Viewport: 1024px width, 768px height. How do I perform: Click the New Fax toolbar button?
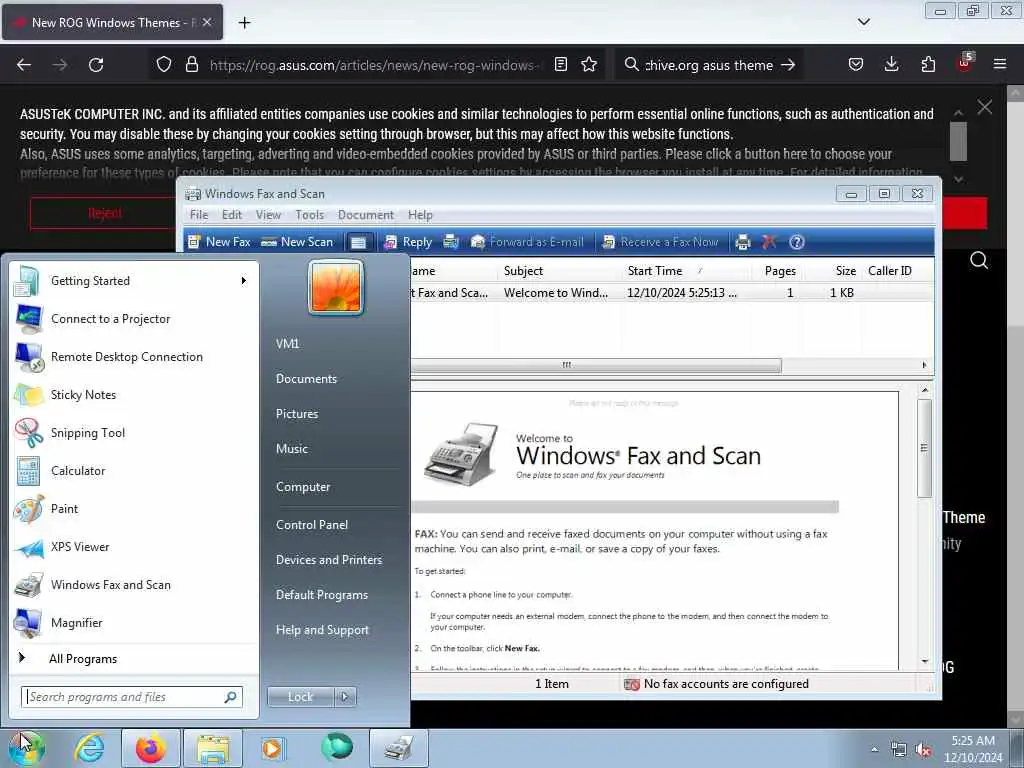[219, 242]
